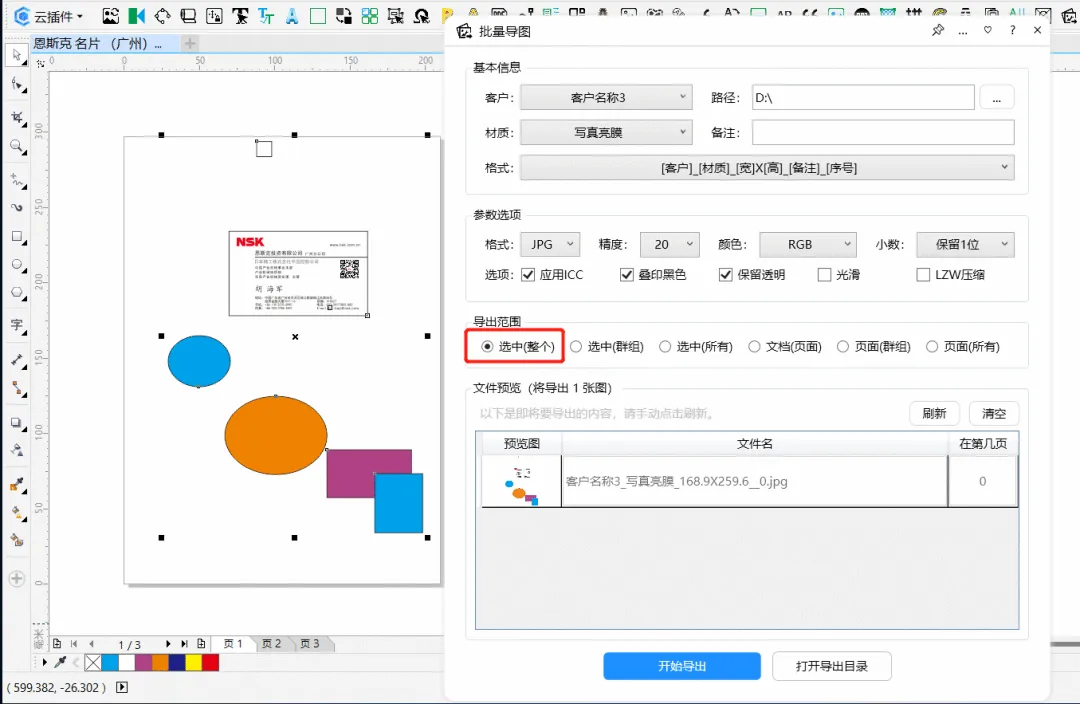Select the 页面(群组) export range option
Screen dimensions: 1080x704
tap(873, 346)
